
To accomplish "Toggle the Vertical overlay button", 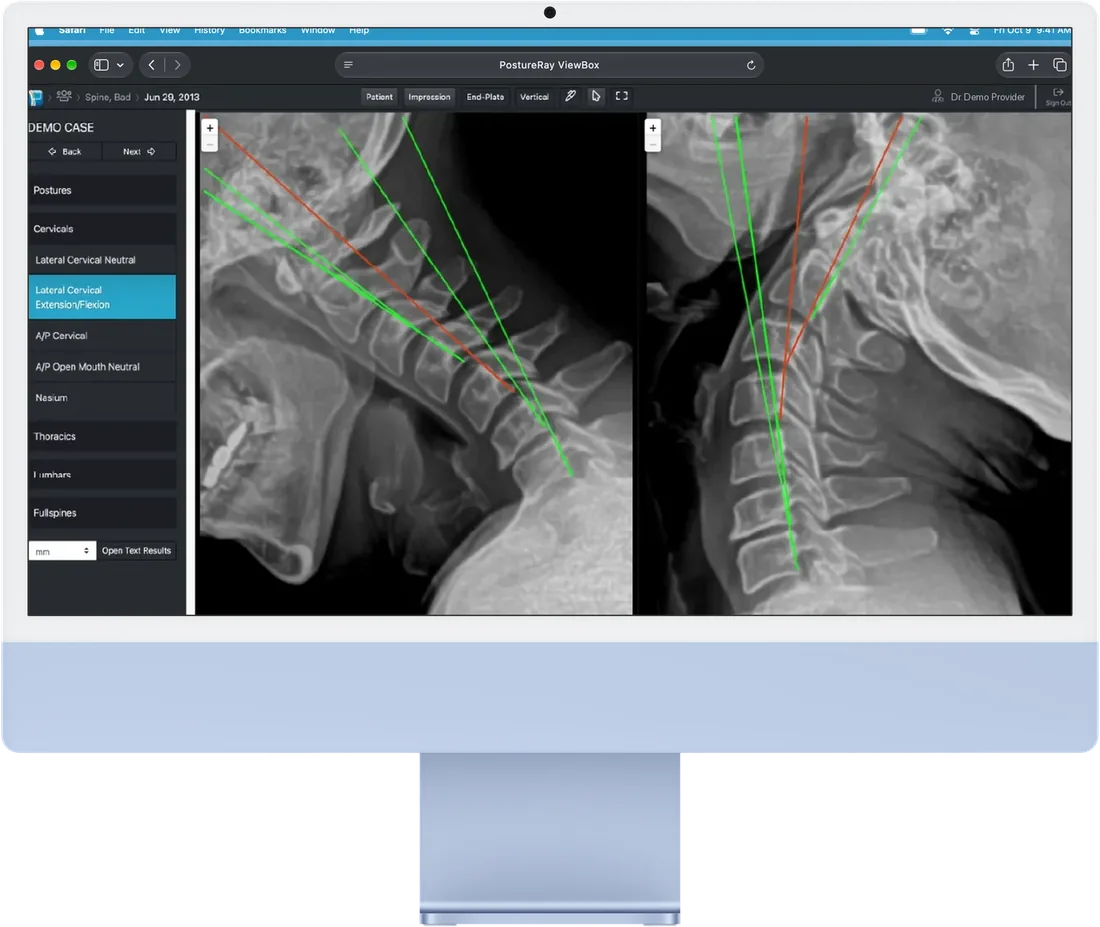I will [x=534, y=97].
